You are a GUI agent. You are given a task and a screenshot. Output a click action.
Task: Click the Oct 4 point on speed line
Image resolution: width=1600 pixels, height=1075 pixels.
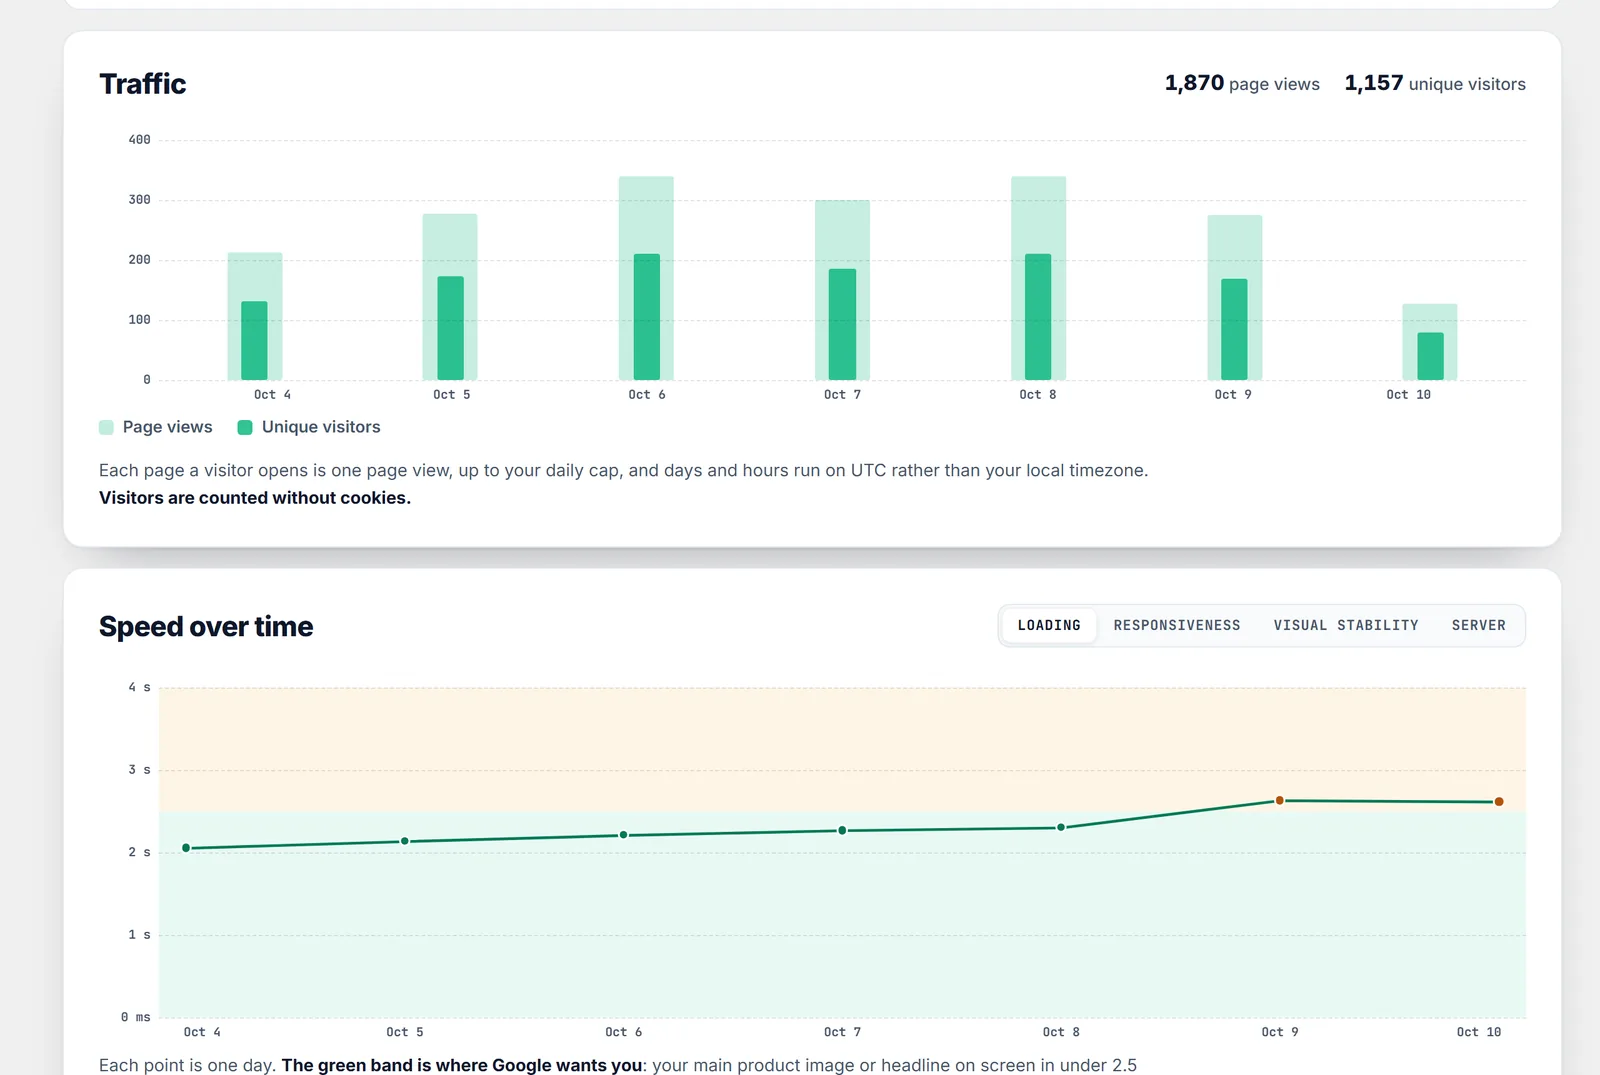tap(186, 848)
